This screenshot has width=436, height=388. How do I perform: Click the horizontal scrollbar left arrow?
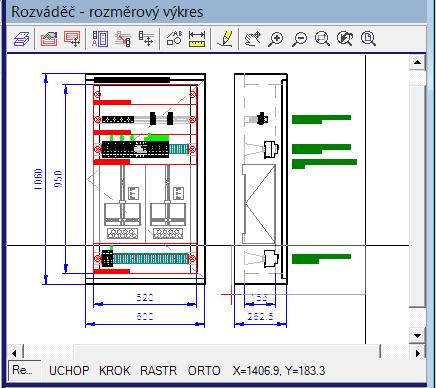(x=14, y=353)
